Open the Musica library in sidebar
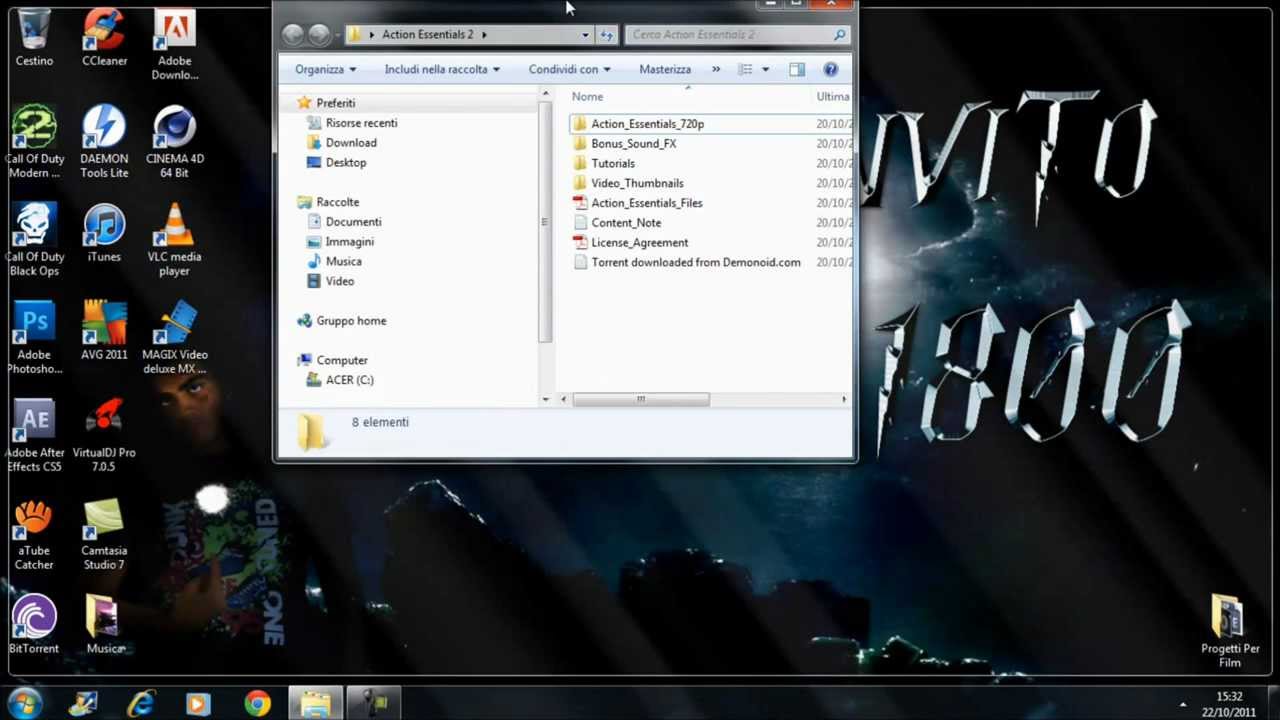 pos(343,261)
